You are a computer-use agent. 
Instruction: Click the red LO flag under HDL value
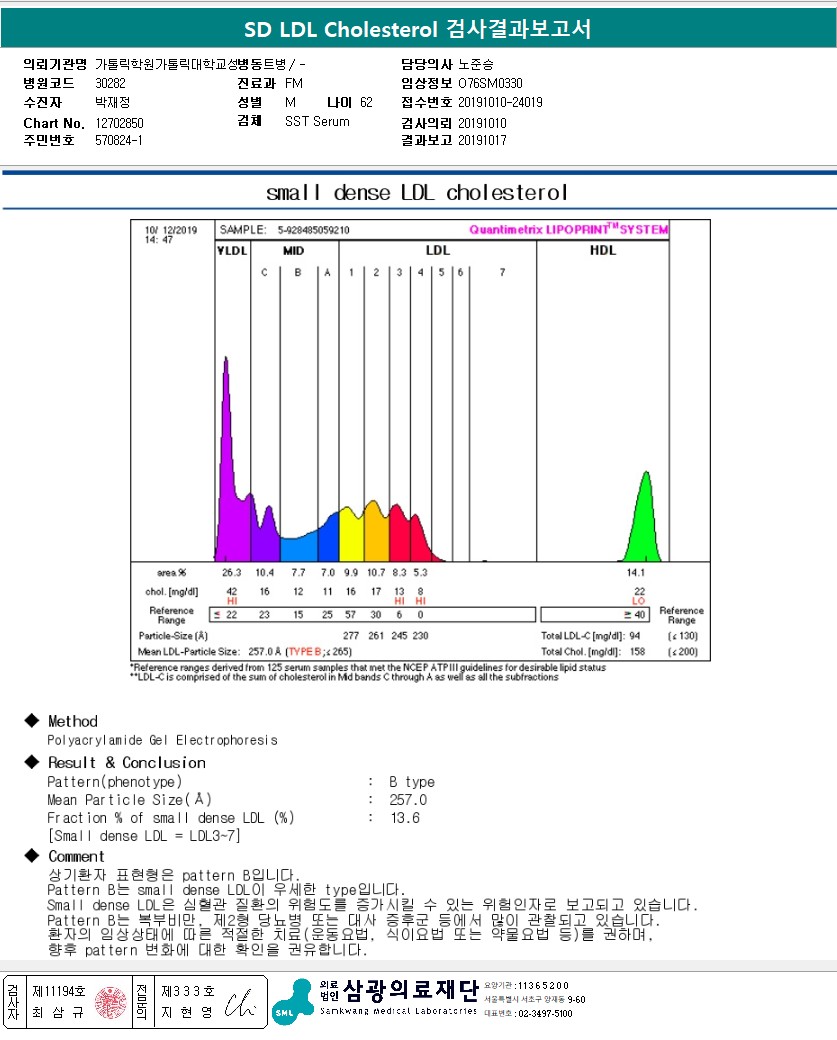tap(639, 601)
